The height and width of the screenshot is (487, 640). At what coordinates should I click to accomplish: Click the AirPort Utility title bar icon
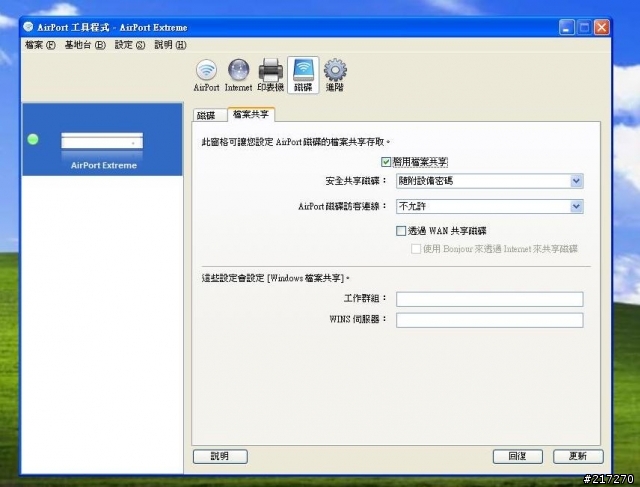tap(28, 27)
